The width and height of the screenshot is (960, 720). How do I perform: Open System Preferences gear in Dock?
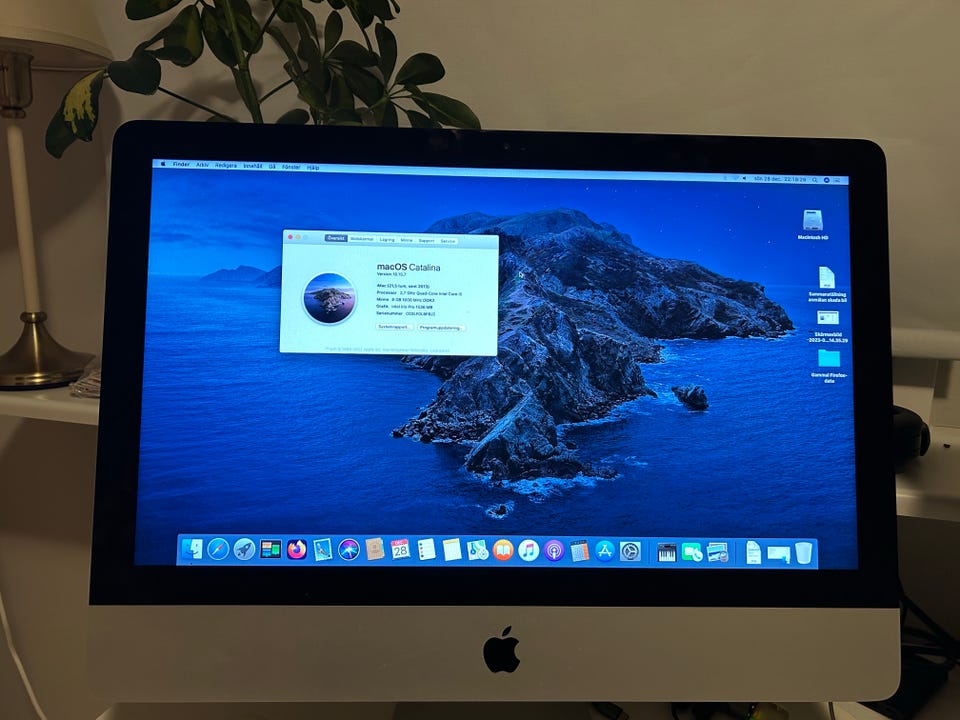tap(630, 552)
